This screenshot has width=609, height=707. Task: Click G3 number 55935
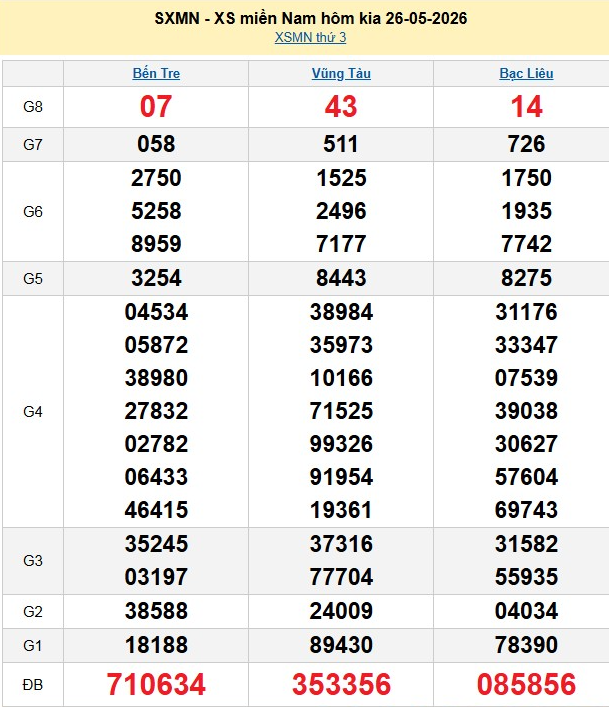(526, 577)
